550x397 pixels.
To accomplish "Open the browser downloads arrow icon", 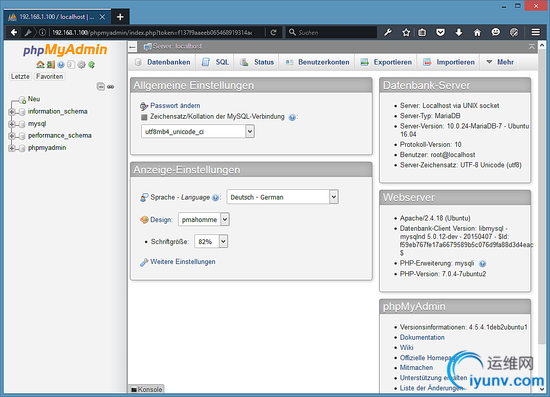I will coord(459,33).
